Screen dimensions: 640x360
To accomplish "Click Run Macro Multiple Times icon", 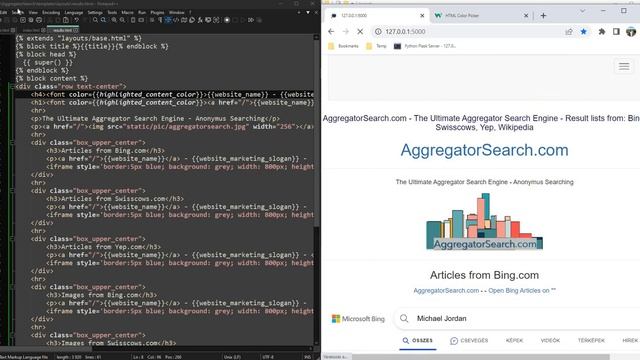I will (251, 20).
